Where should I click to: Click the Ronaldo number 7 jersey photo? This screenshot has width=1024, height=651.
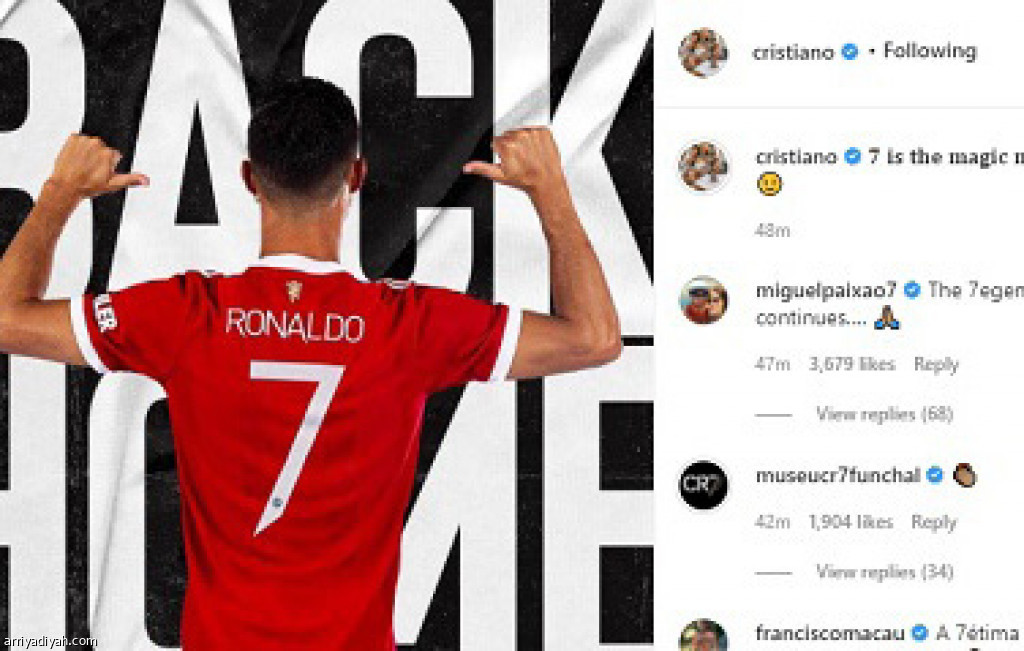327,325
